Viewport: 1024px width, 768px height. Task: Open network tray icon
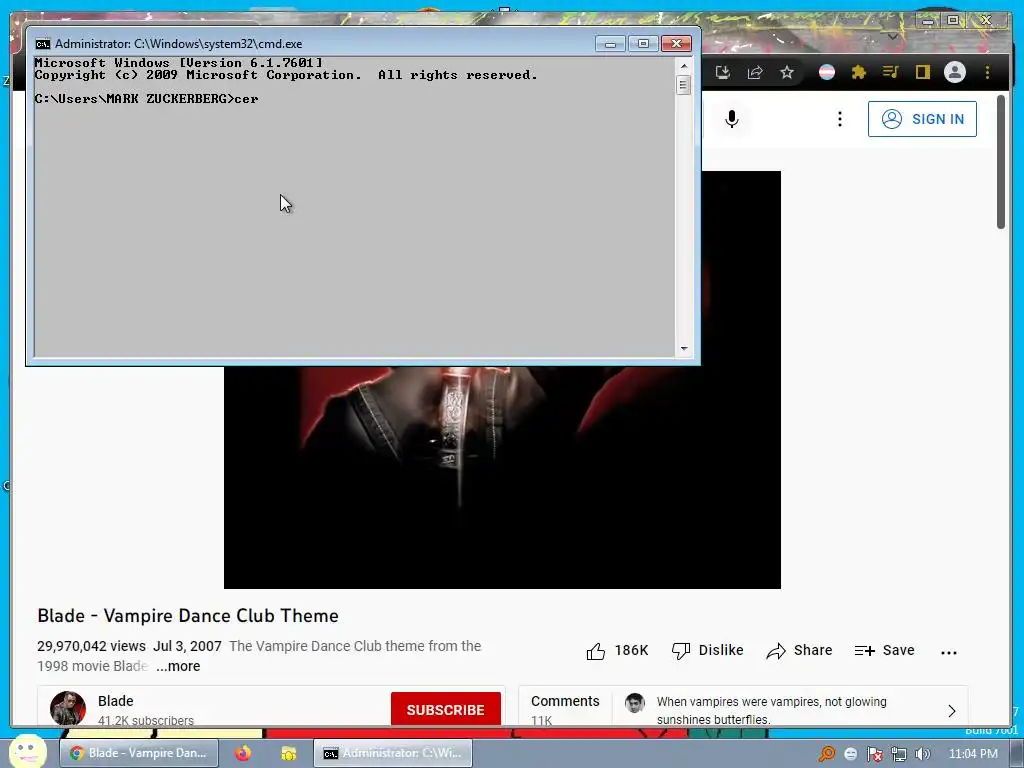click(899, 754)
